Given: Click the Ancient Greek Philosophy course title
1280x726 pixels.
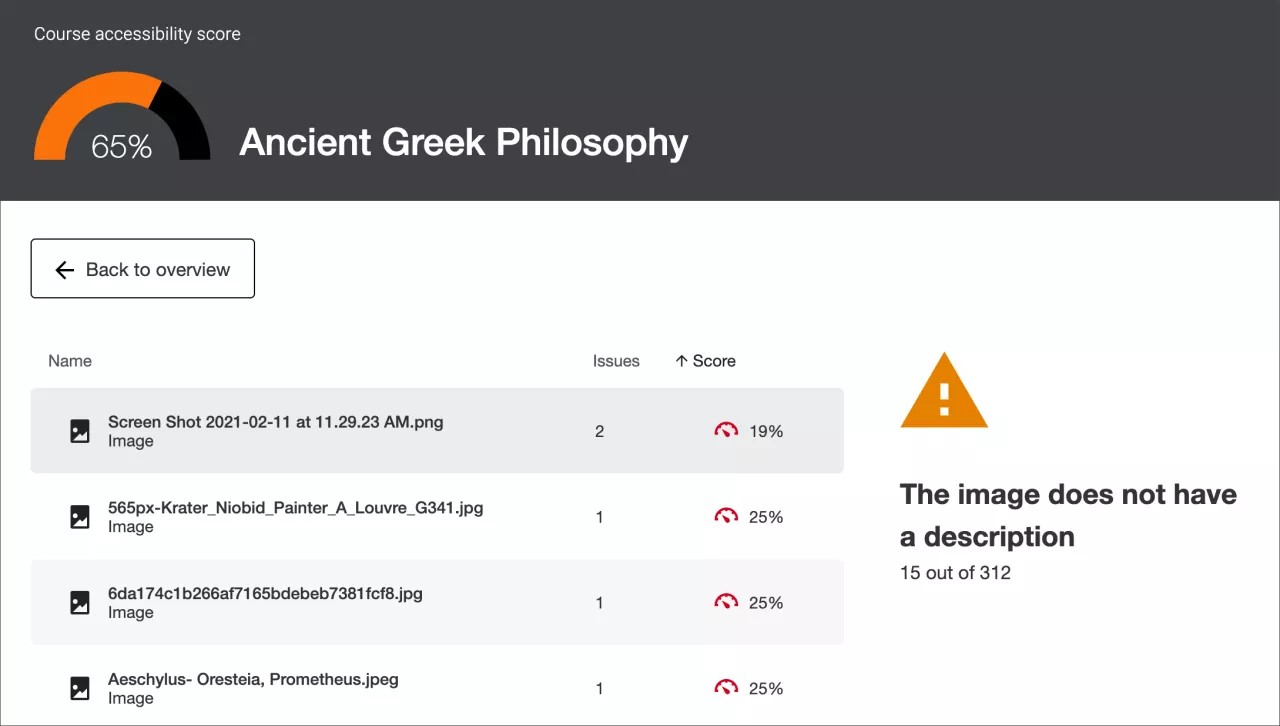Looking at the screenshot, I should point(464,142).
